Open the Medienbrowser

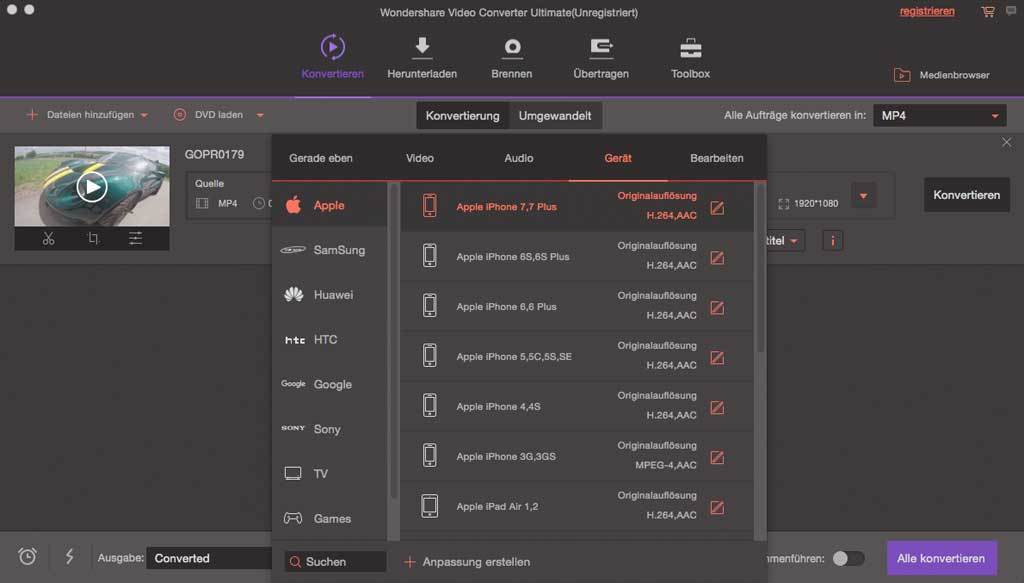[x=941, y=75]
